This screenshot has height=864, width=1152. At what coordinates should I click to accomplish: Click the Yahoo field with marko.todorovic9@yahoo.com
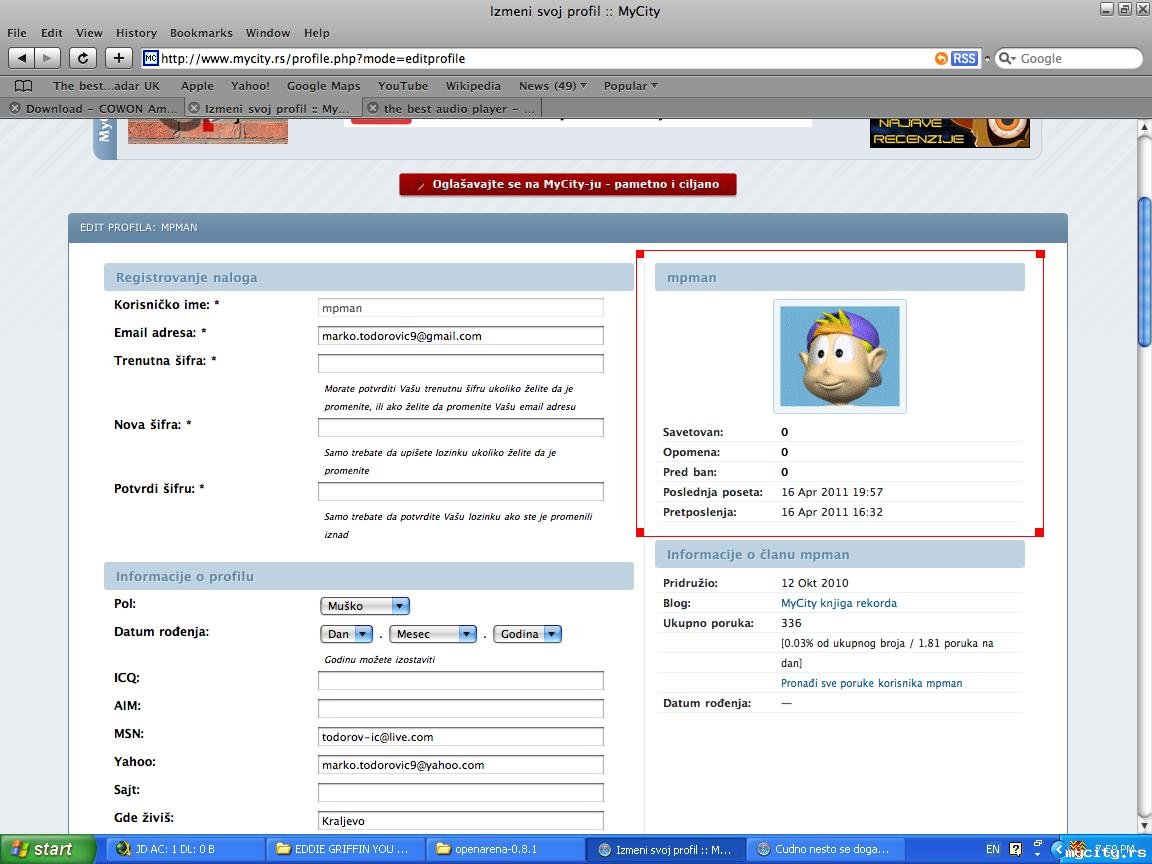click(x=461, y=765)
